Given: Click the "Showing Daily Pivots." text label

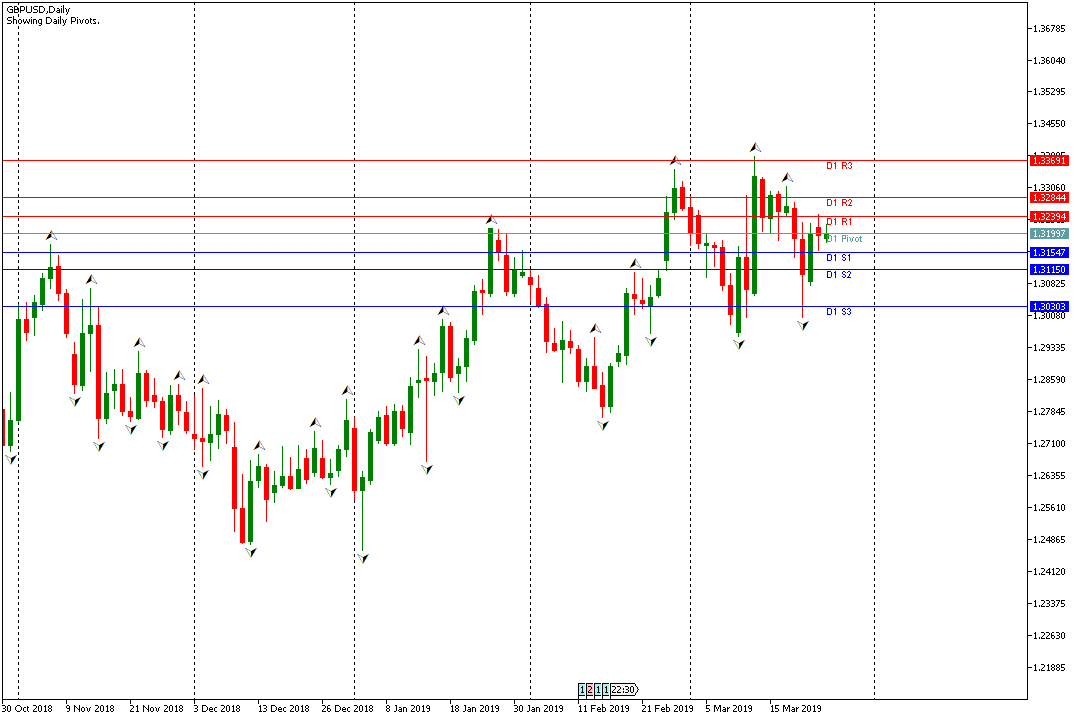Looking at the screenshot, I should click(x=53, y=21).
